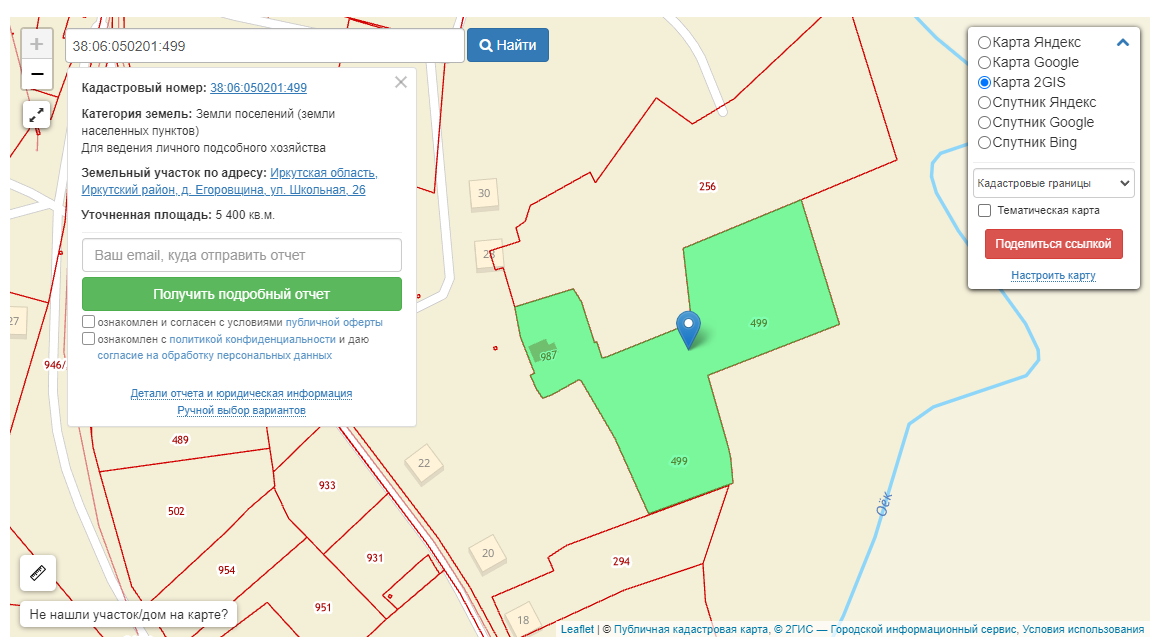
Task: Click the Оёк river label
Action: (885, 504)
